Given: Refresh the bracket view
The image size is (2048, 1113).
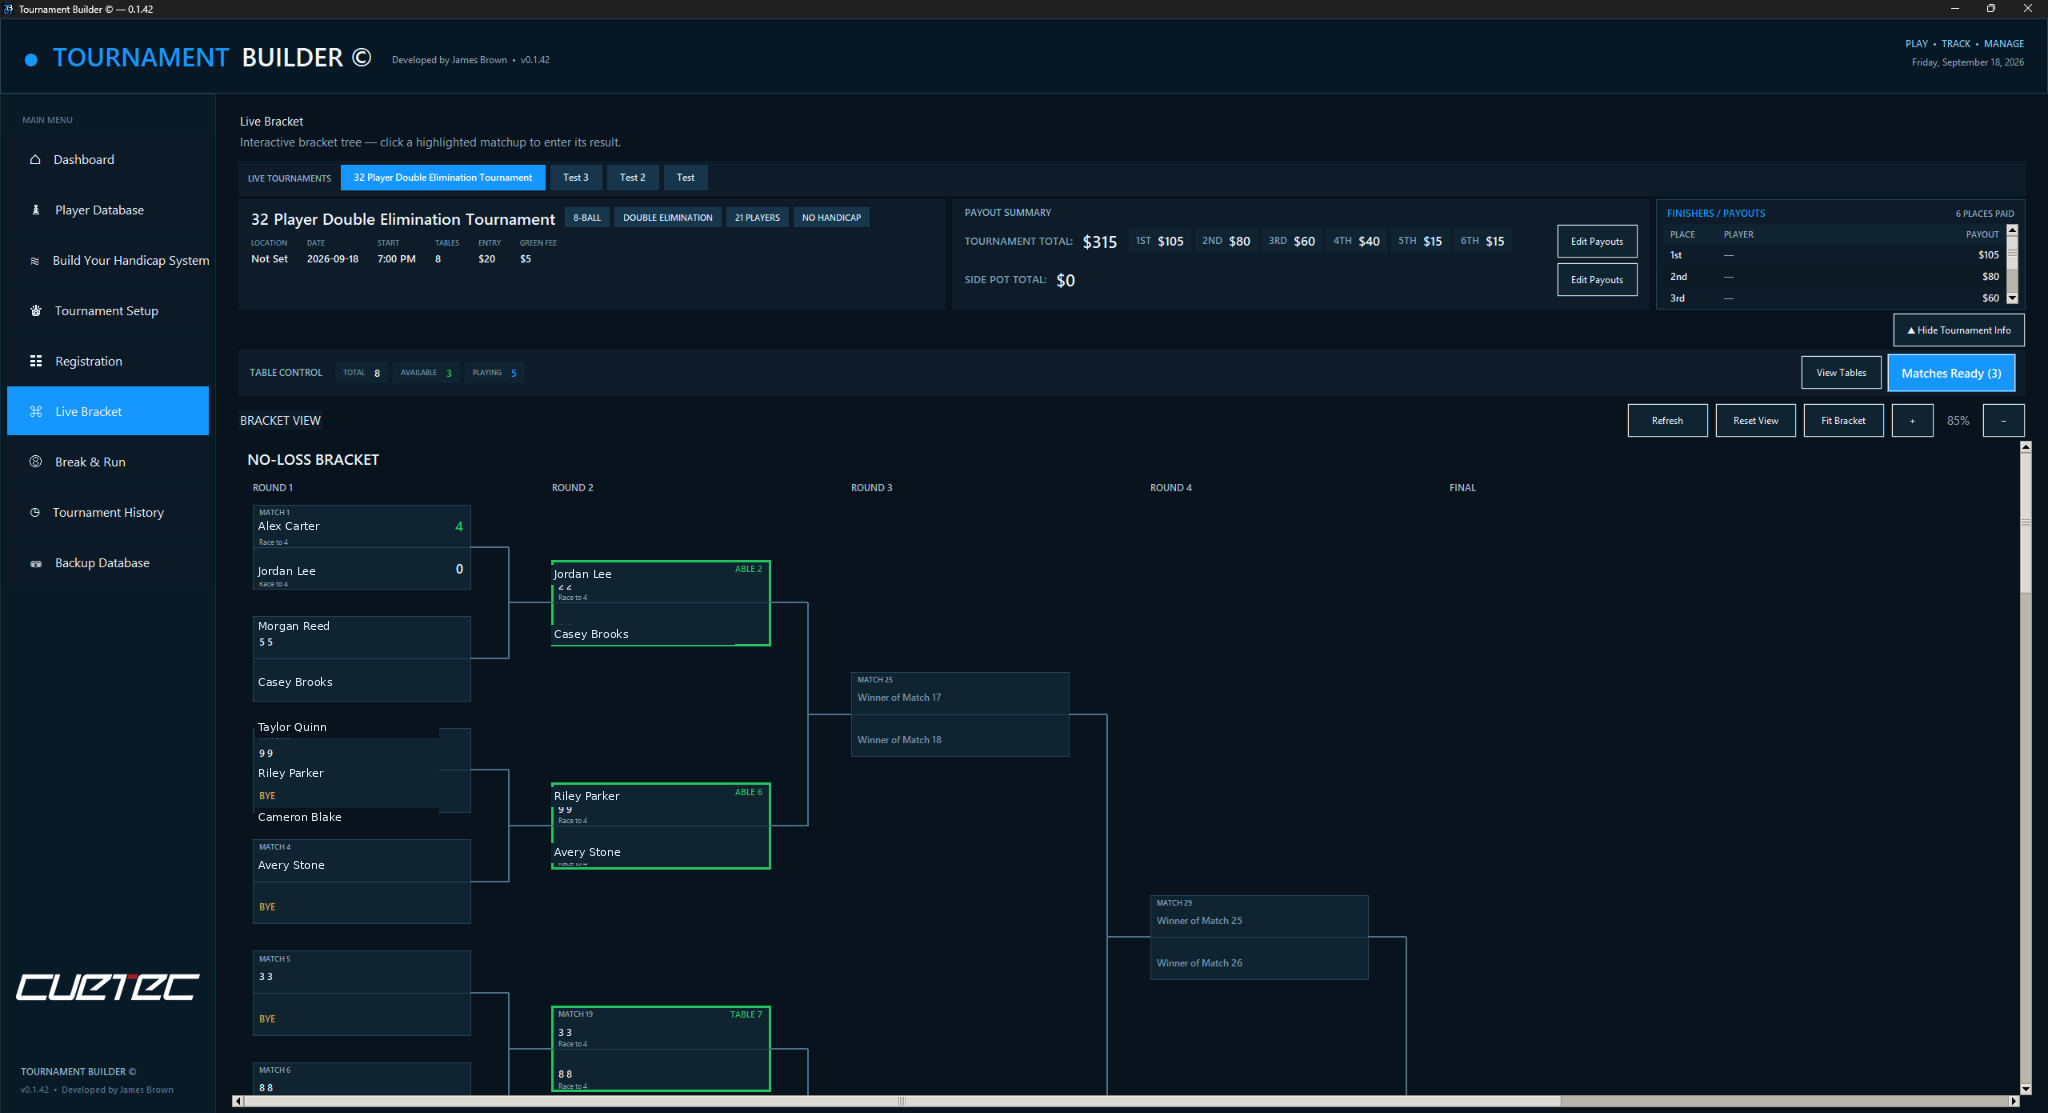Looking at the screenshot, I should tap(1667, 421).
